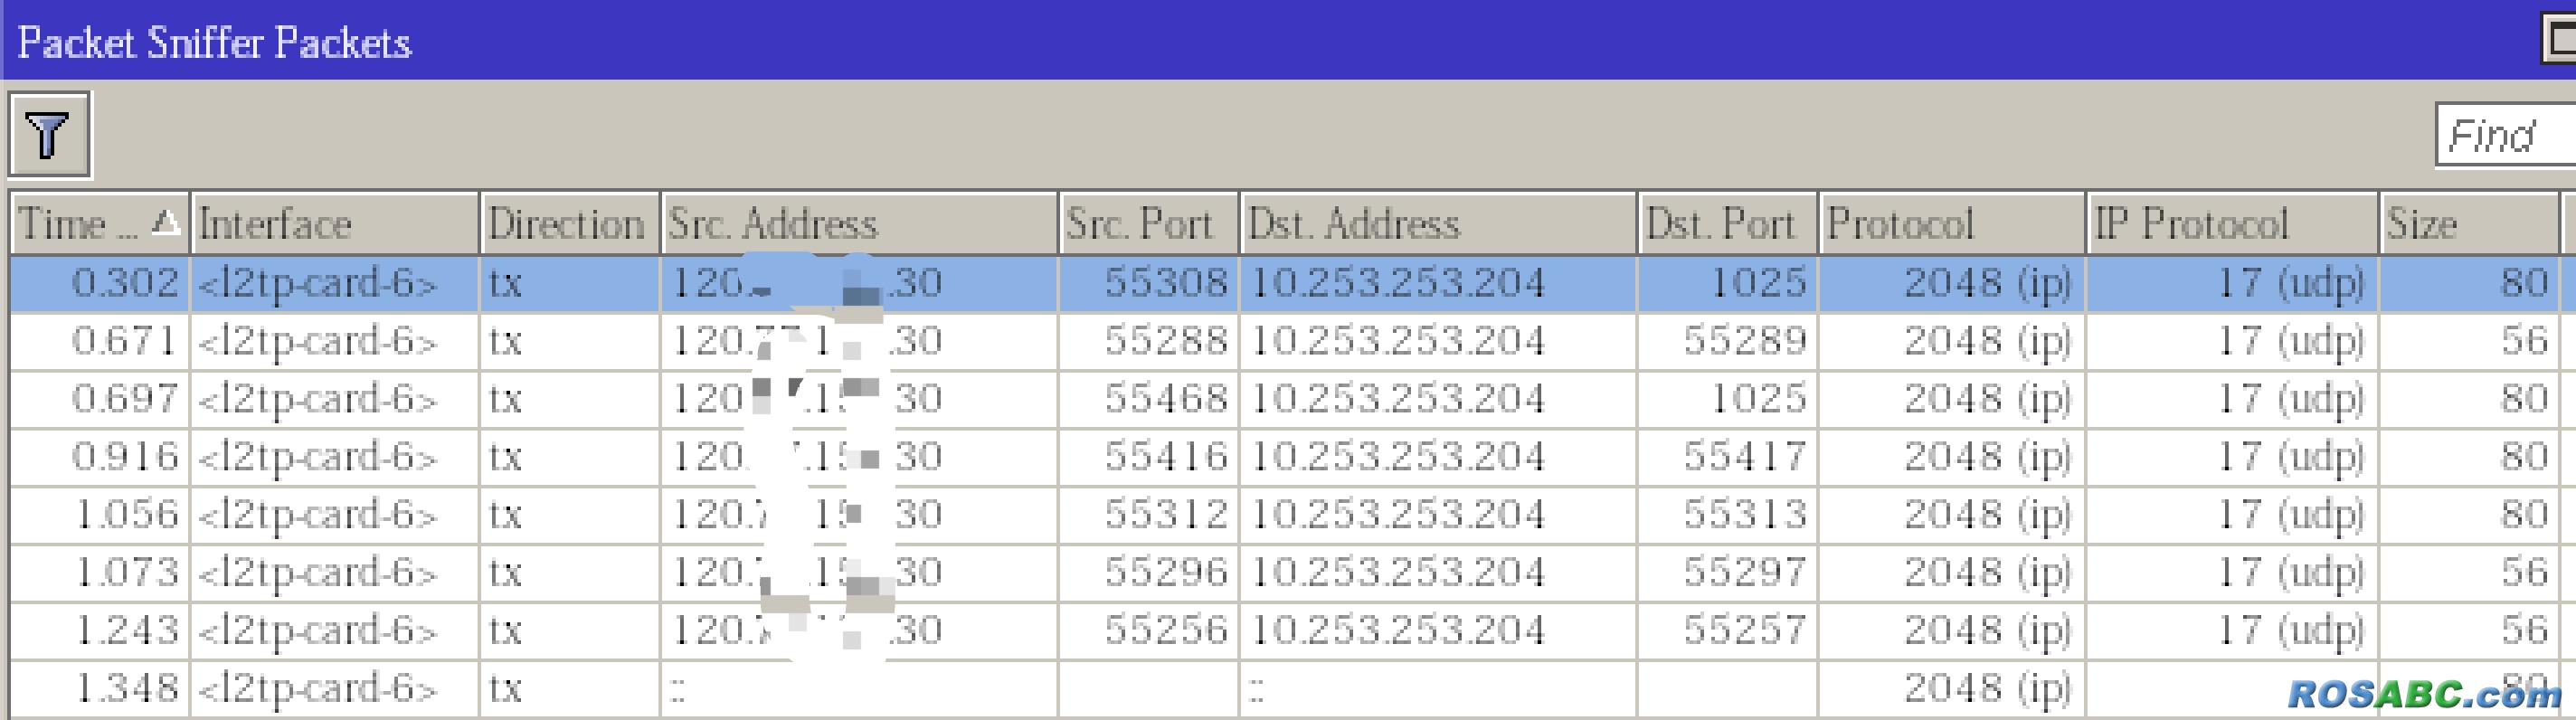This screenshot has height=720, width=2576.
Task: Select the packet row at time 0.697
Action: [1285, 400]
